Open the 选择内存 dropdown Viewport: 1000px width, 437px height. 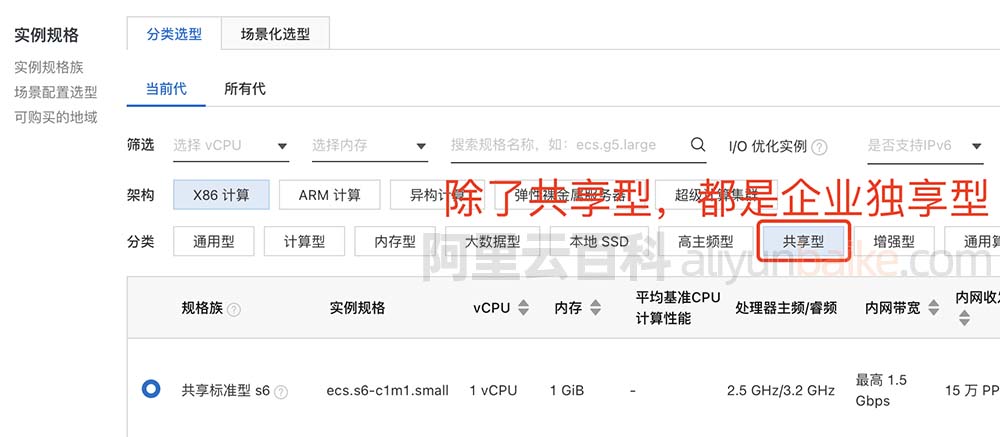click(x=369, y=145)
